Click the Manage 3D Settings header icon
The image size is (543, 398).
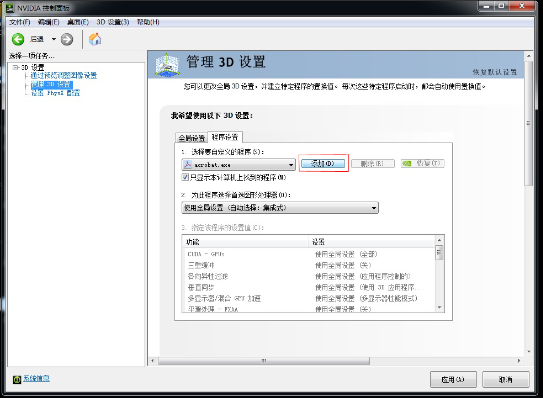point(167,65)
